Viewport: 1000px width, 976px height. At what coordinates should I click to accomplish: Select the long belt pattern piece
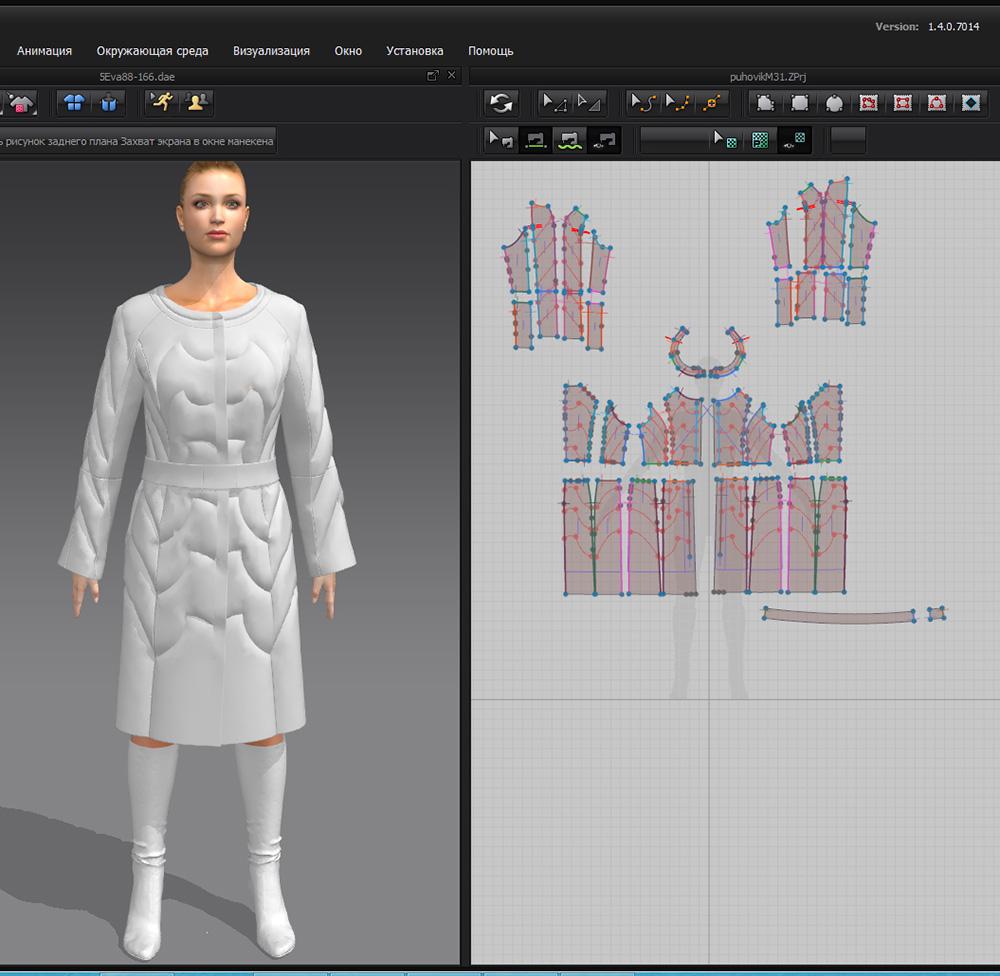(x=838, y=616)
